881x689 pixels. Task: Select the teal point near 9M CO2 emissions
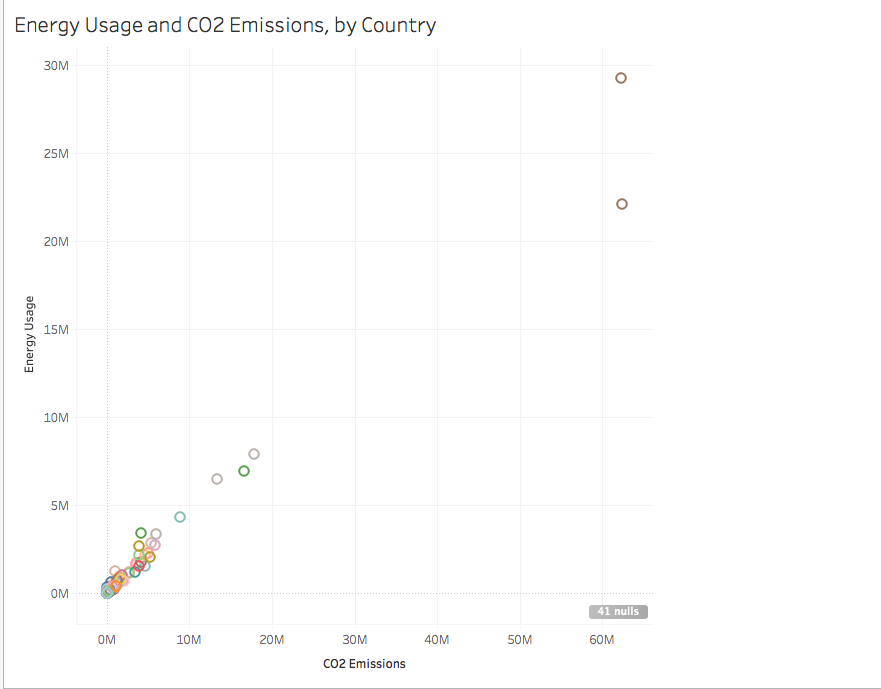[x=180, y=517]
